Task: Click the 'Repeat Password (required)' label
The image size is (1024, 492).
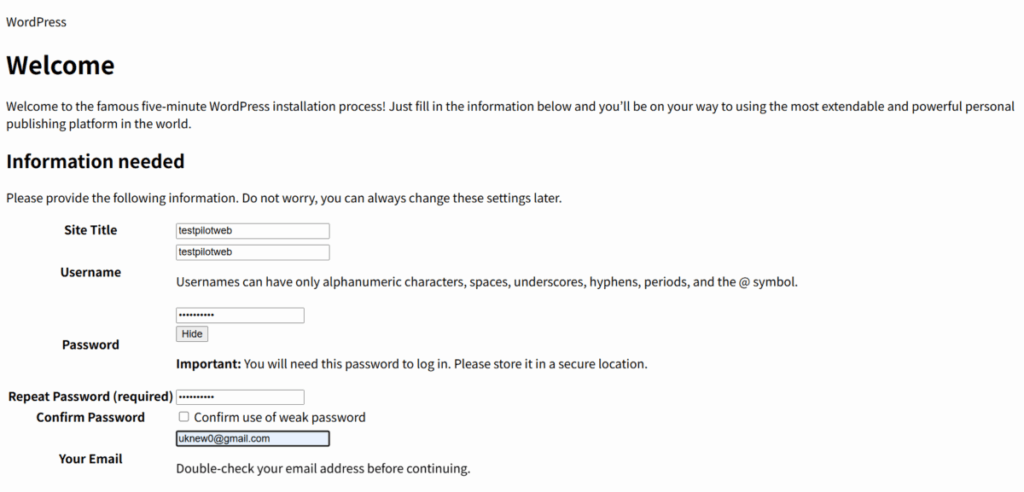Action: coord(90,397)
